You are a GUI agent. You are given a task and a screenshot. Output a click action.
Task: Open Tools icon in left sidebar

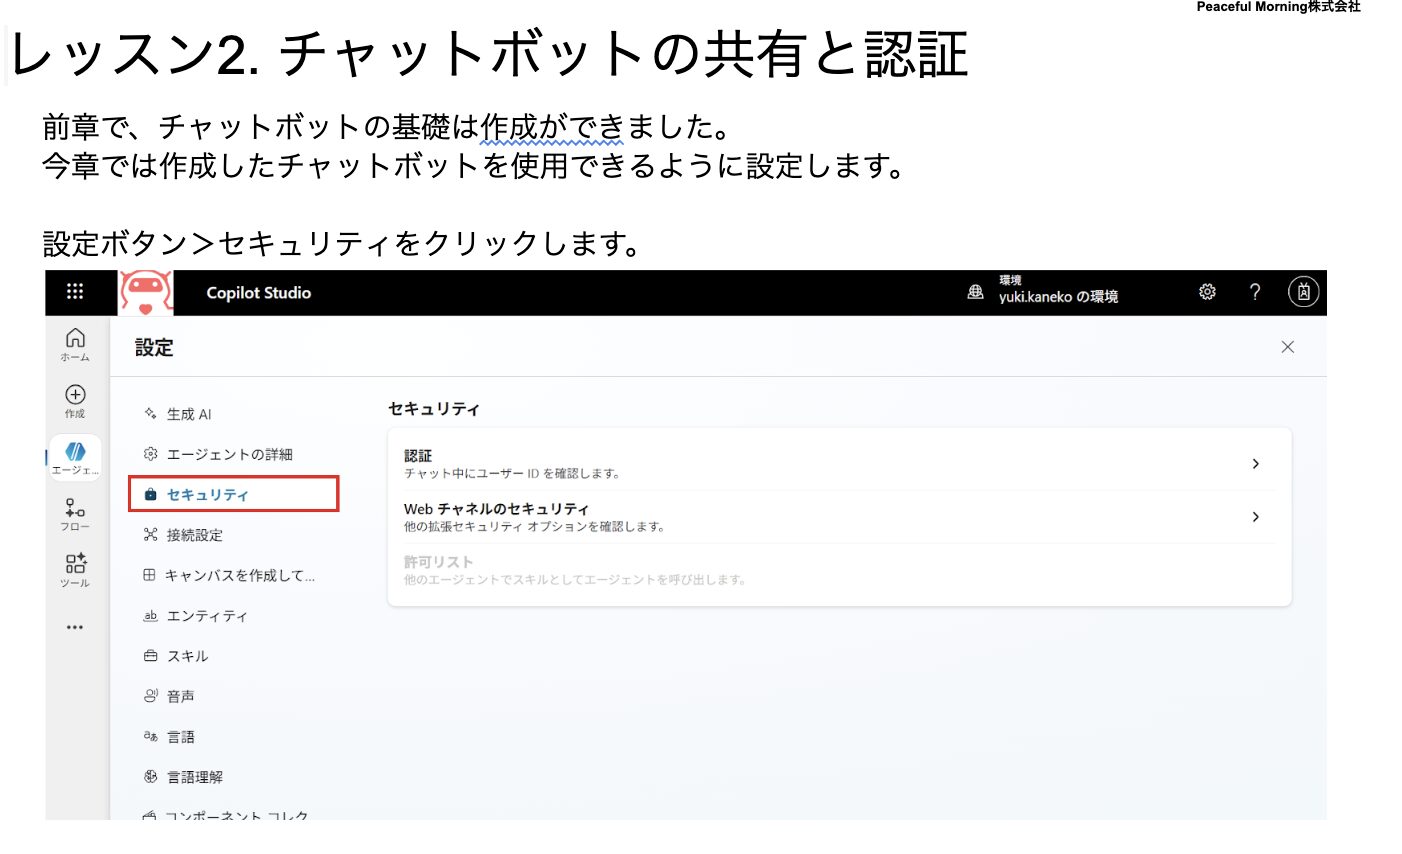75,569
